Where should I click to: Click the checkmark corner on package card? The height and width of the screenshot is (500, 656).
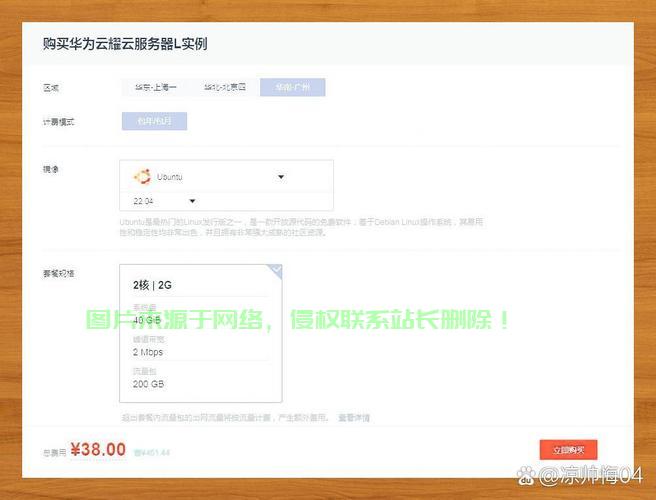(276, 271)
